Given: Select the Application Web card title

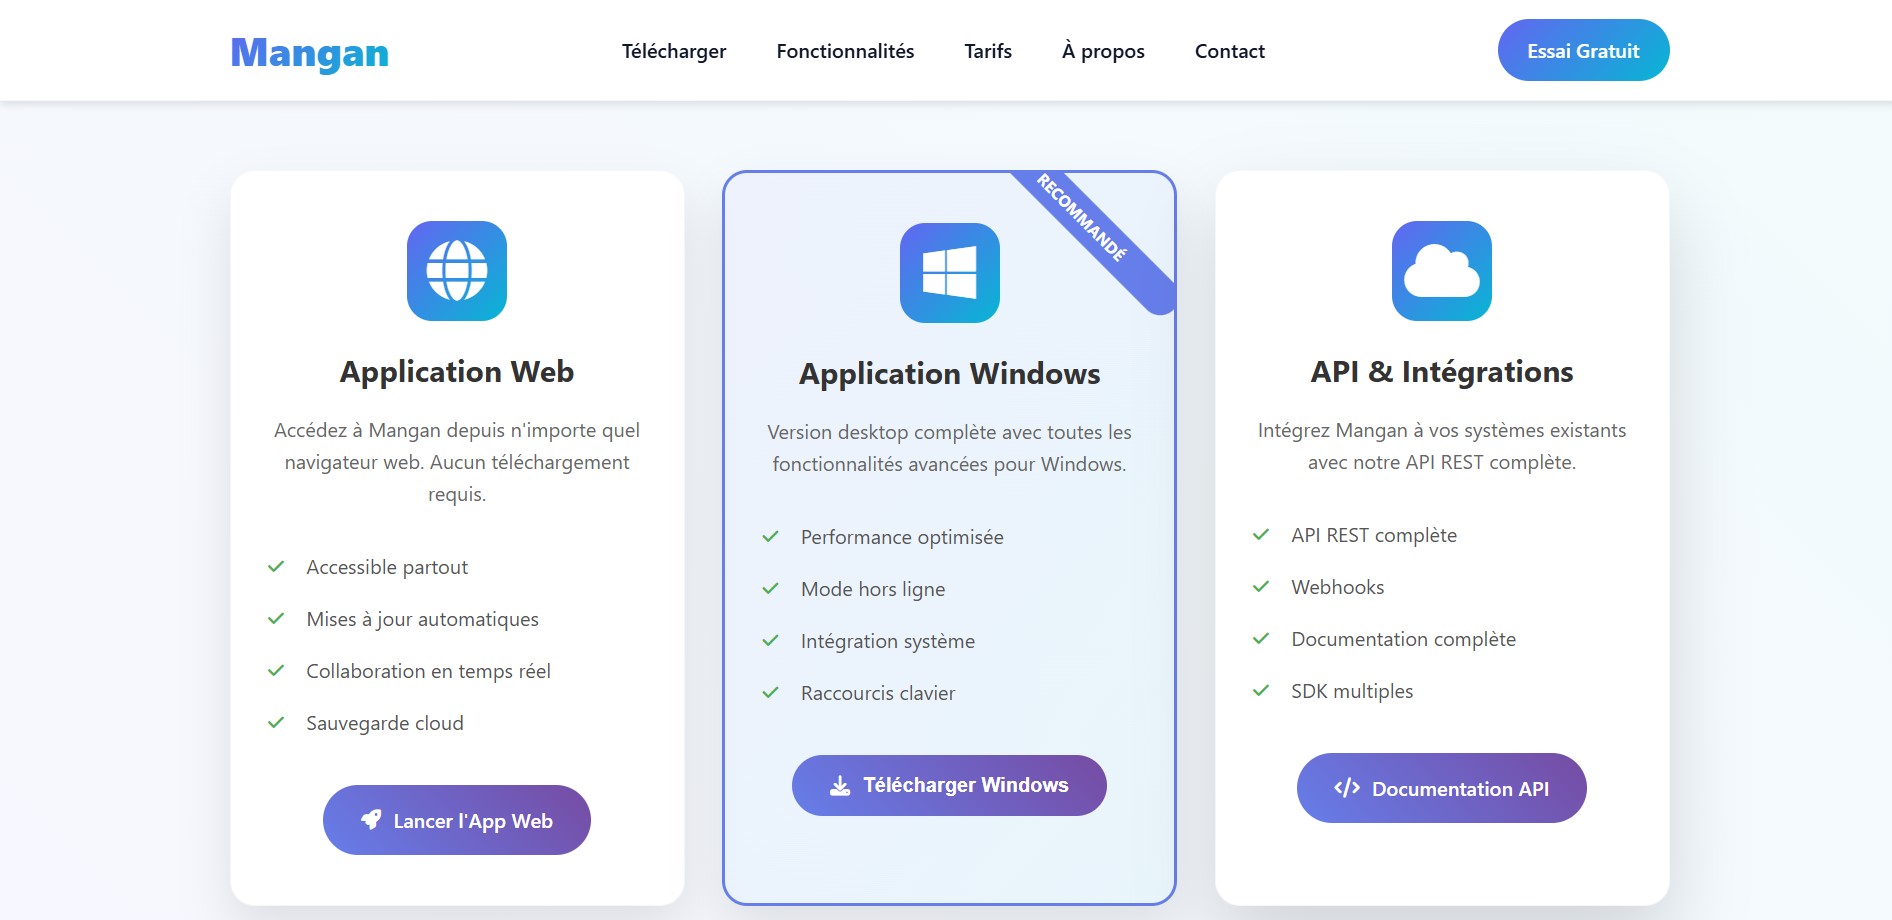Looking at the screenshot, I should point(457,372).
